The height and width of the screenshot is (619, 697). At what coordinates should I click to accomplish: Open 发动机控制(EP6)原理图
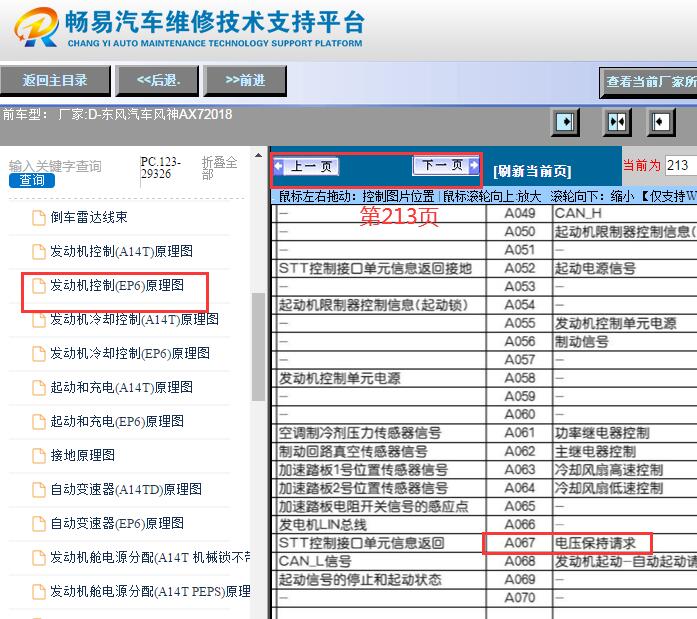pos(117,285)
